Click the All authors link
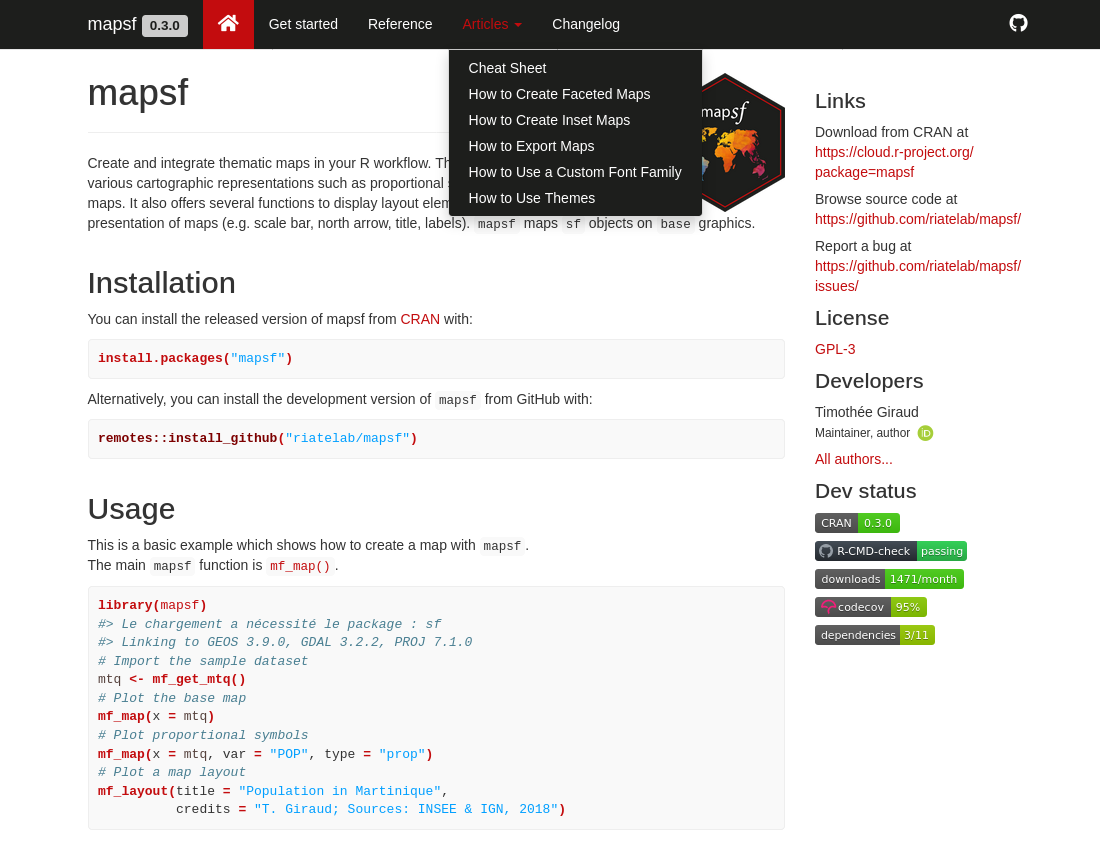1100x850 pixels. point(853,459)
